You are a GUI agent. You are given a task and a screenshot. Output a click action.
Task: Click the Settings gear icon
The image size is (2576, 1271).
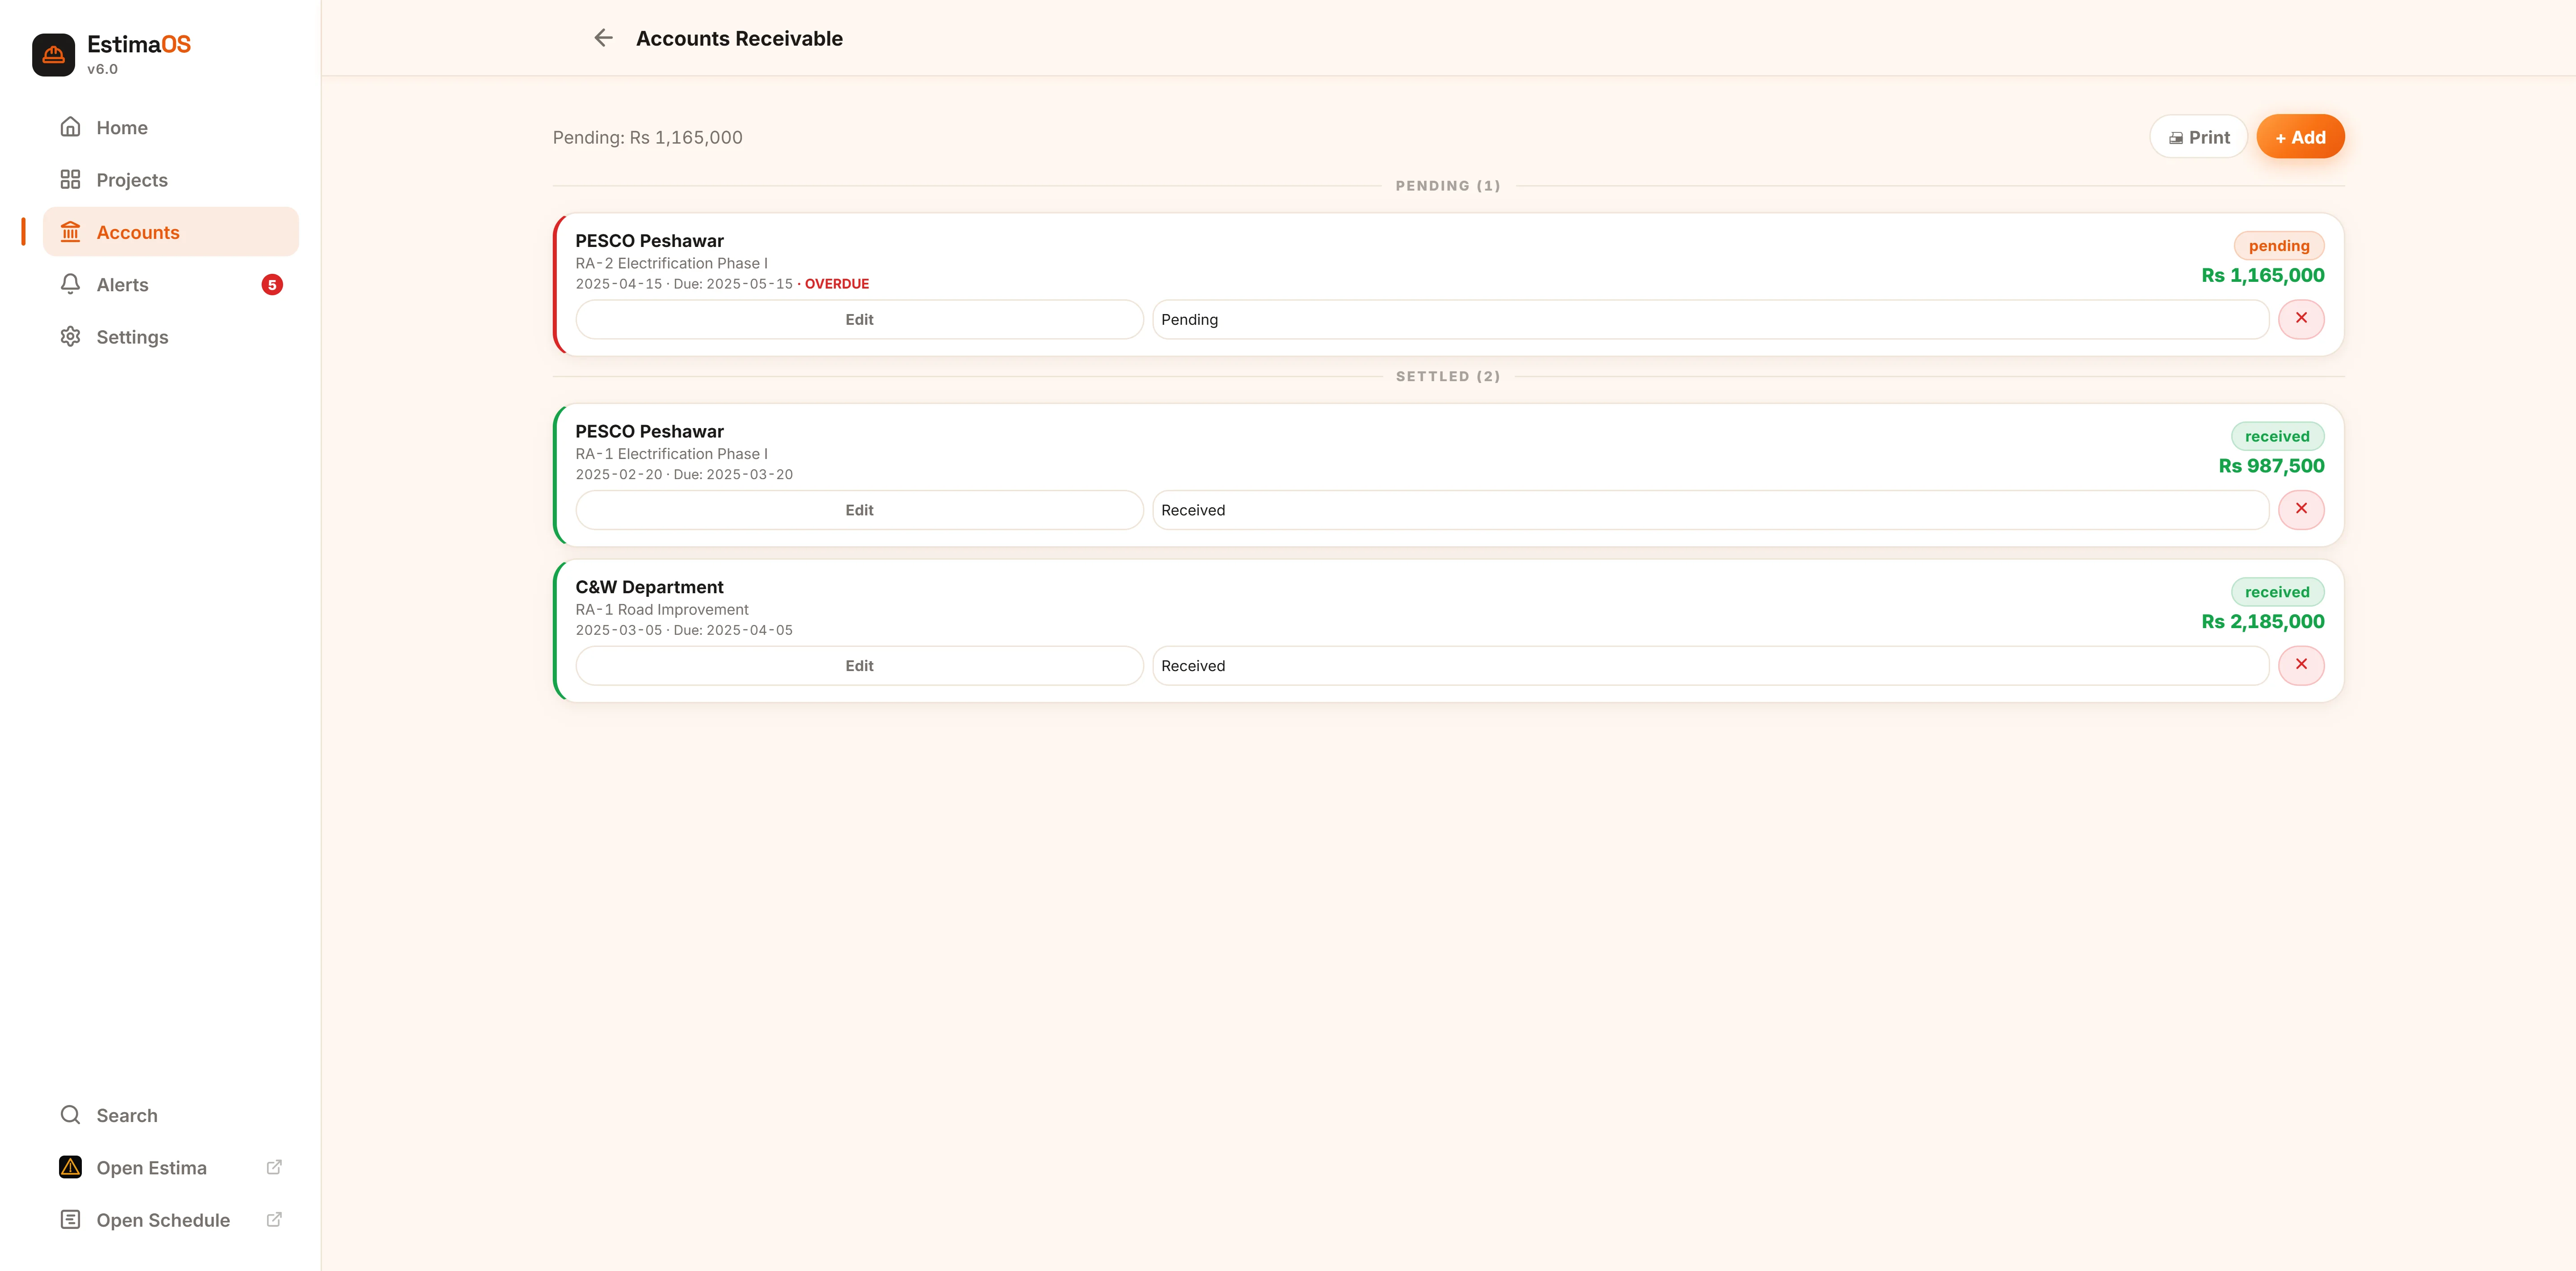(x=70, y=337)
